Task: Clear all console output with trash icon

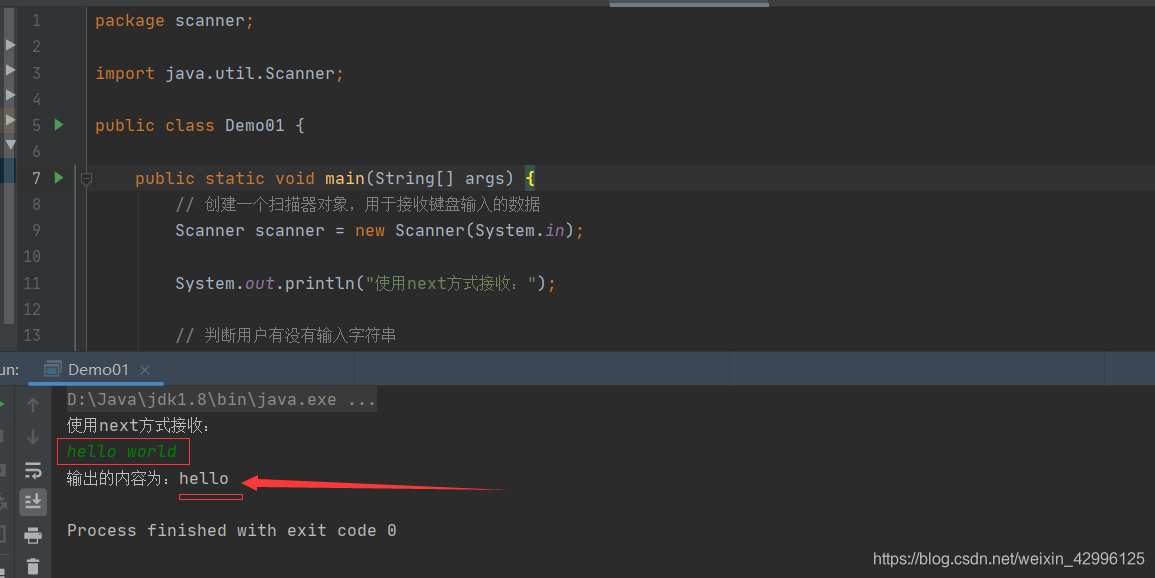Action: click(33, 566)
